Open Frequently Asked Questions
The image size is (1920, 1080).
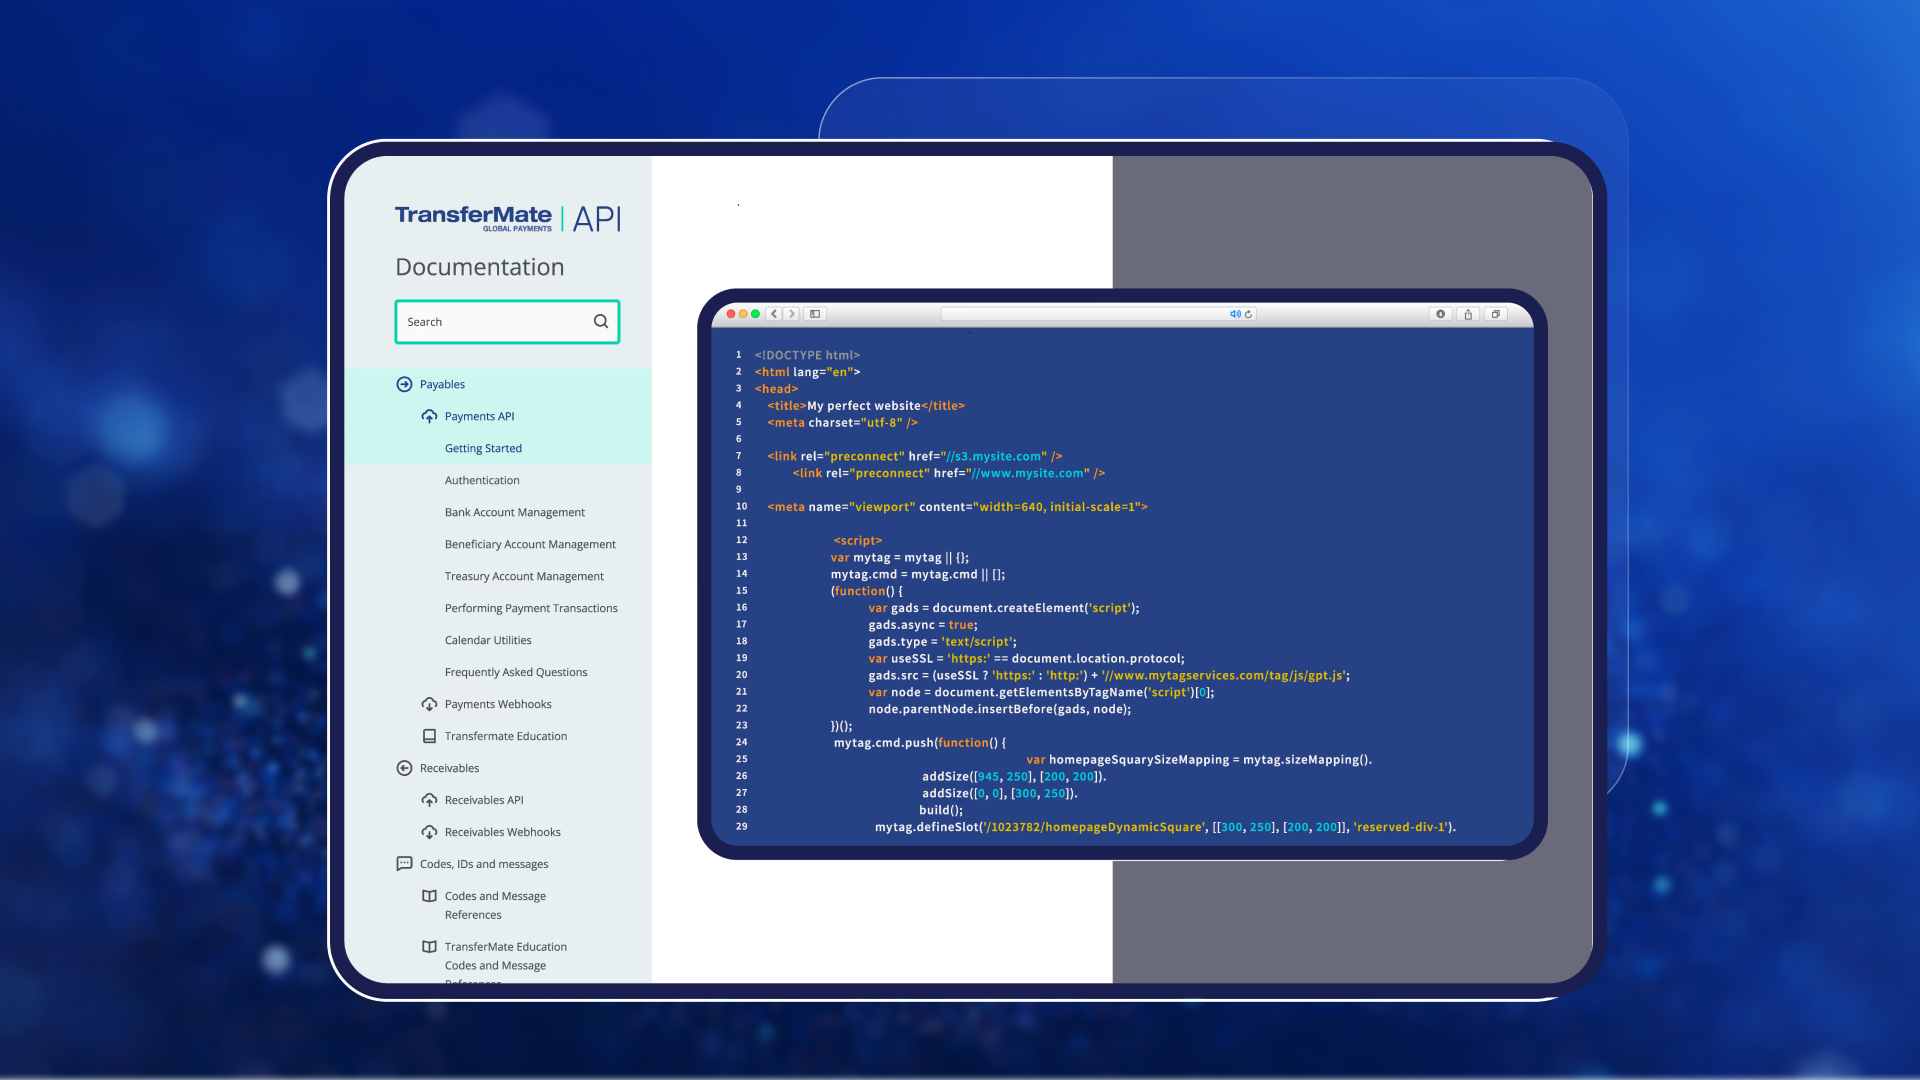(x=516, y=672)
